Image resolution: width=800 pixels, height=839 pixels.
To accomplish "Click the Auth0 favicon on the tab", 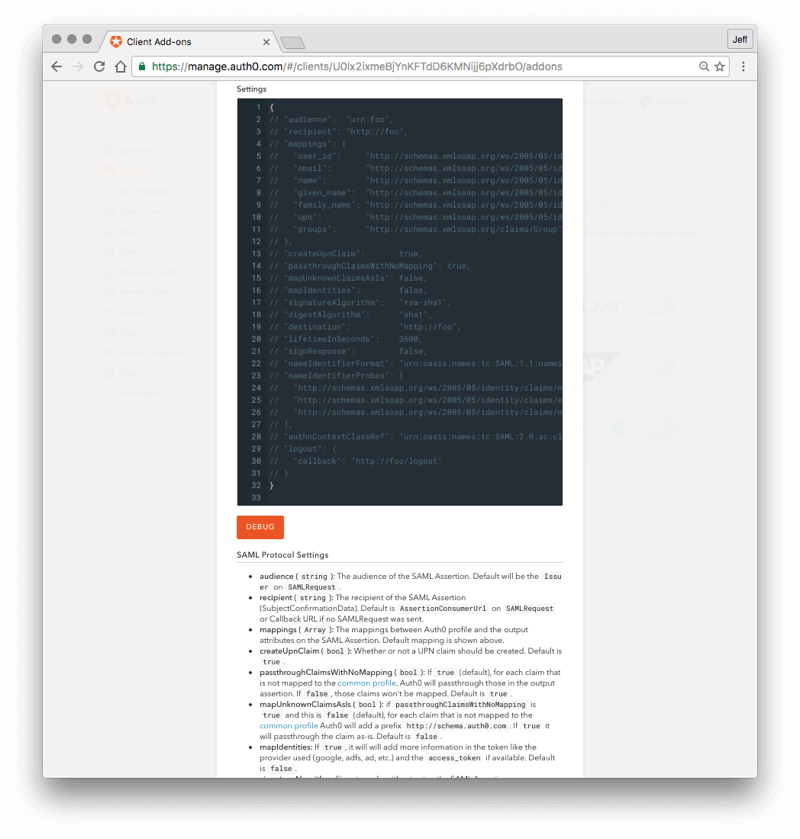I will click(116, 41).
